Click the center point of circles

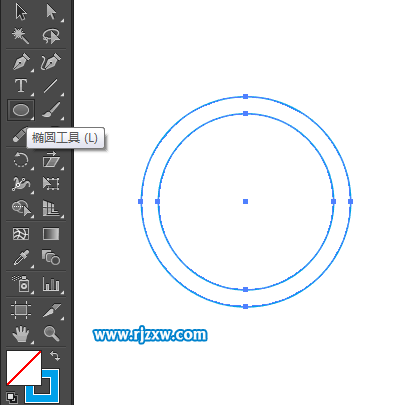(245, 201)
